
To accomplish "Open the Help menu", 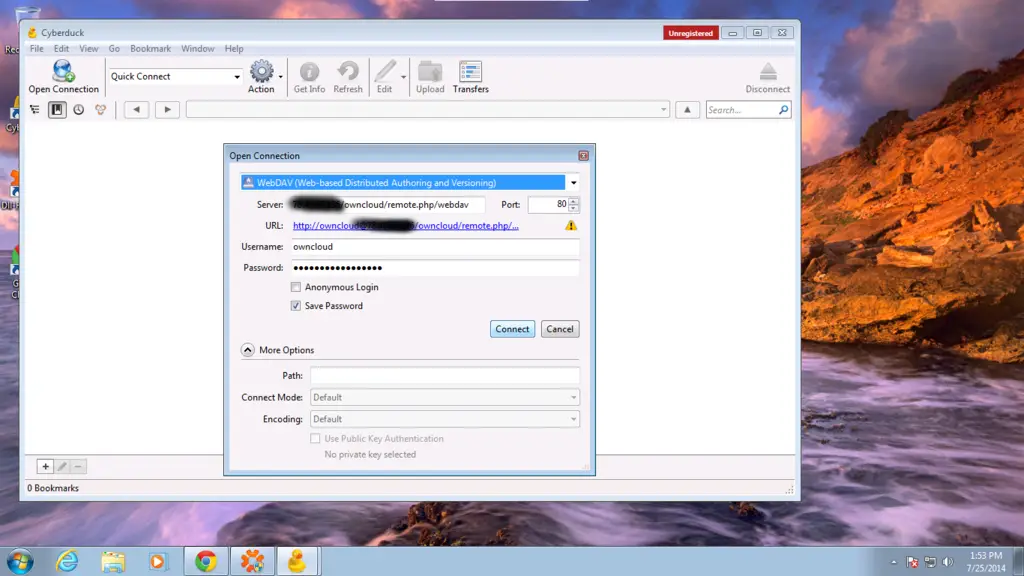I will click(234, 48).
